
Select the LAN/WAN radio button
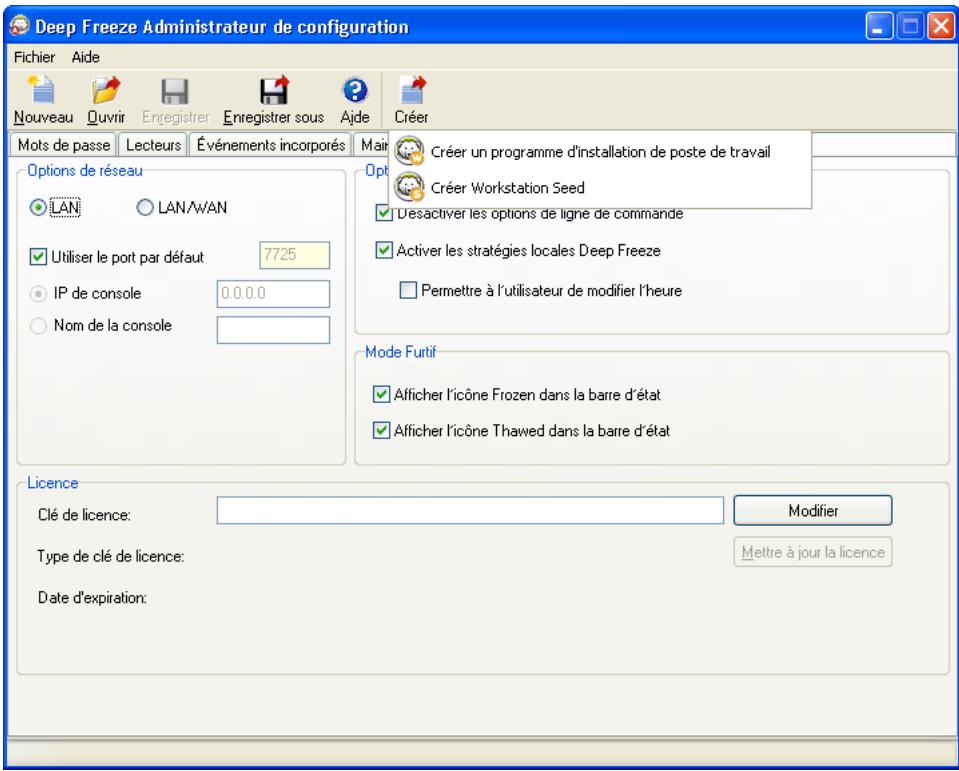[x=145, y=208]
